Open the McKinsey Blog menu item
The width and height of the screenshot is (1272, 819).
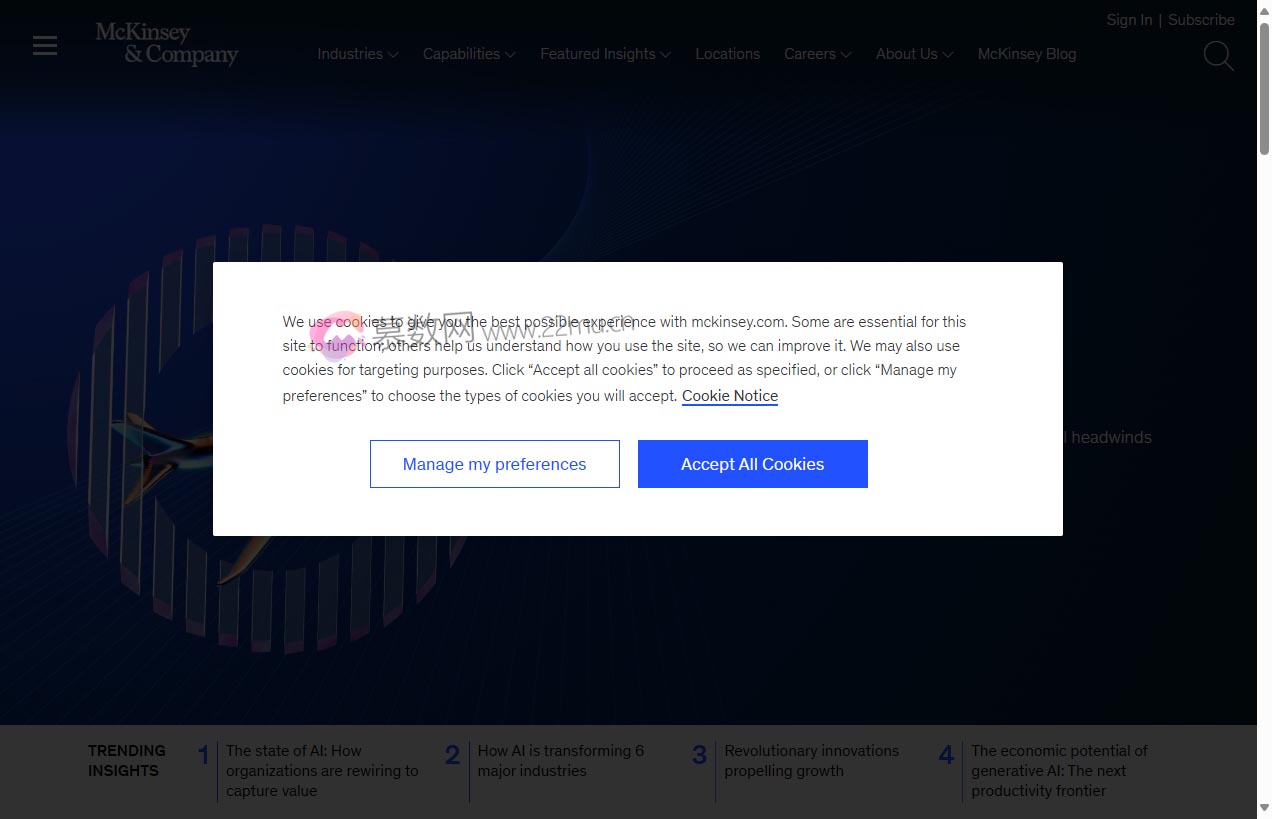[x=1026, y=54]
